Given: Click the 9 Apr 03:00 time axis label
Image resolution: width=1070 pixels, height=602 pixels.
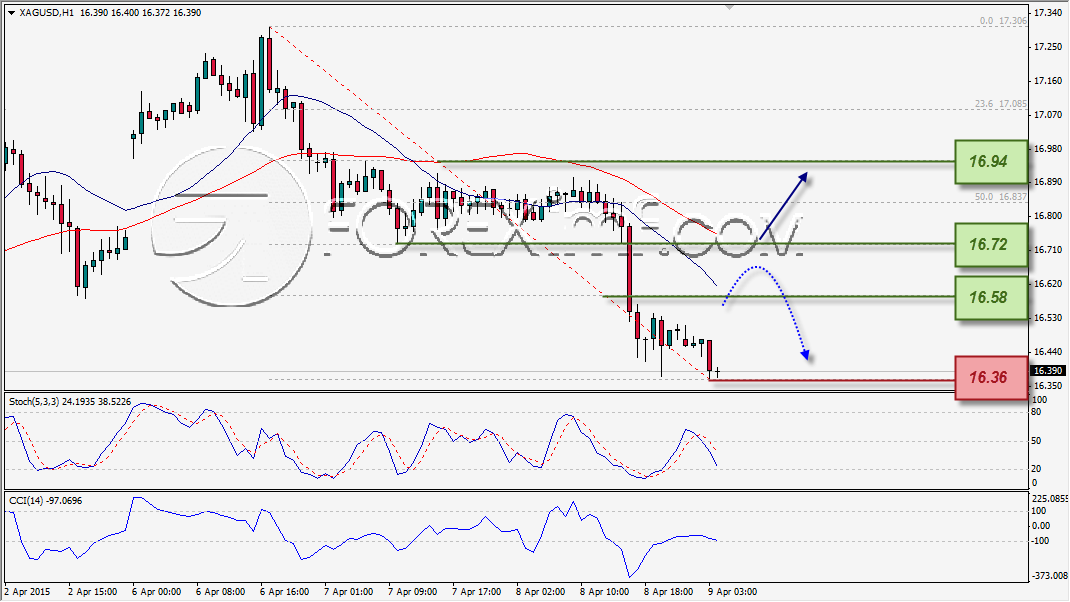Looking at the screenshot, I should 733,592.
